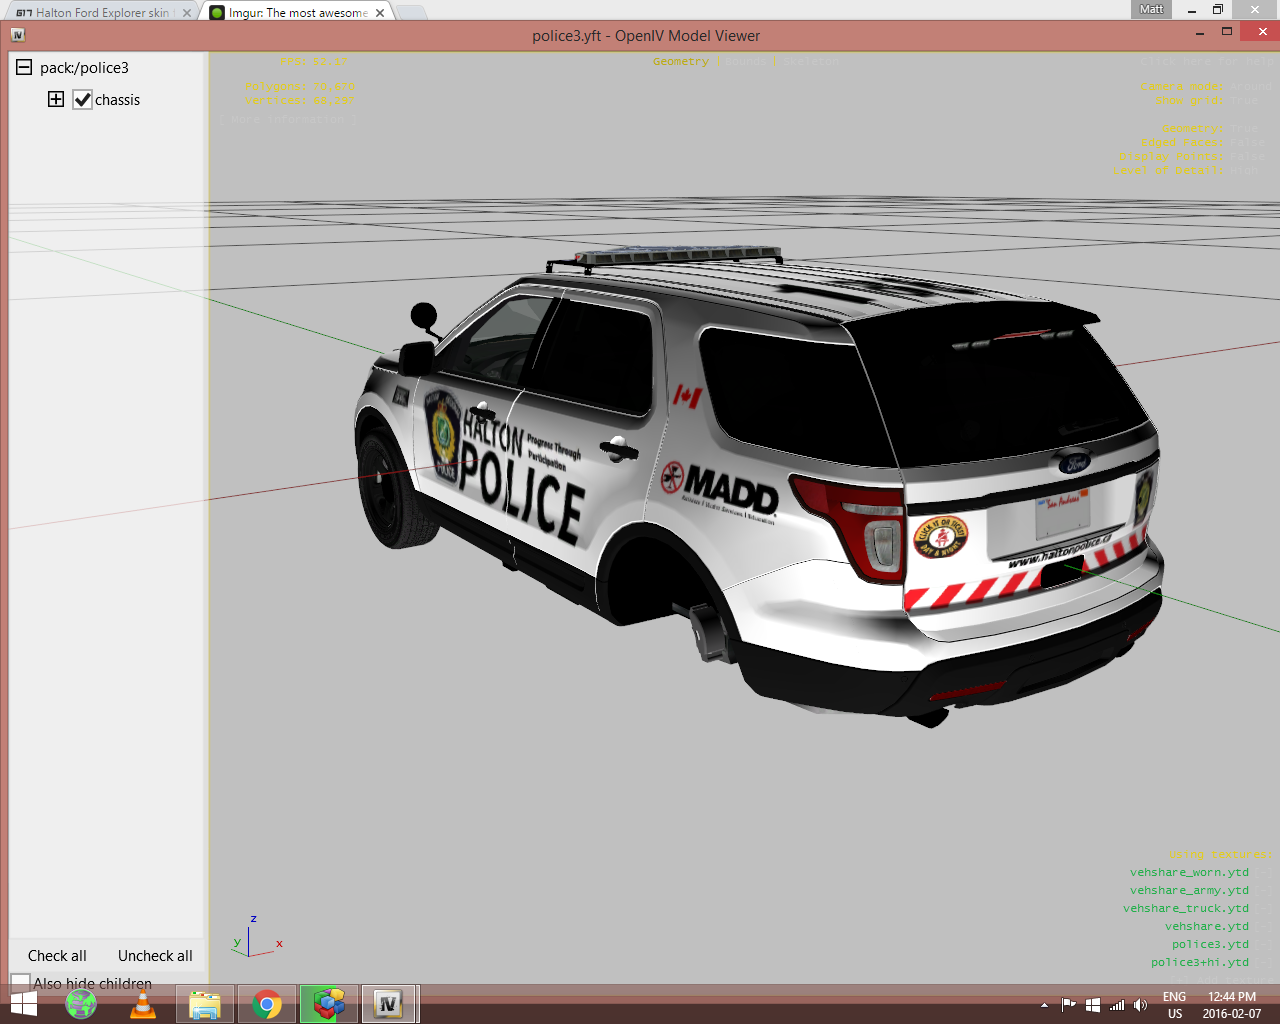This screenshot has width=1280, height=1024.
Task: Open File Explorer from the taskbar
Action: click(205, 1004)
